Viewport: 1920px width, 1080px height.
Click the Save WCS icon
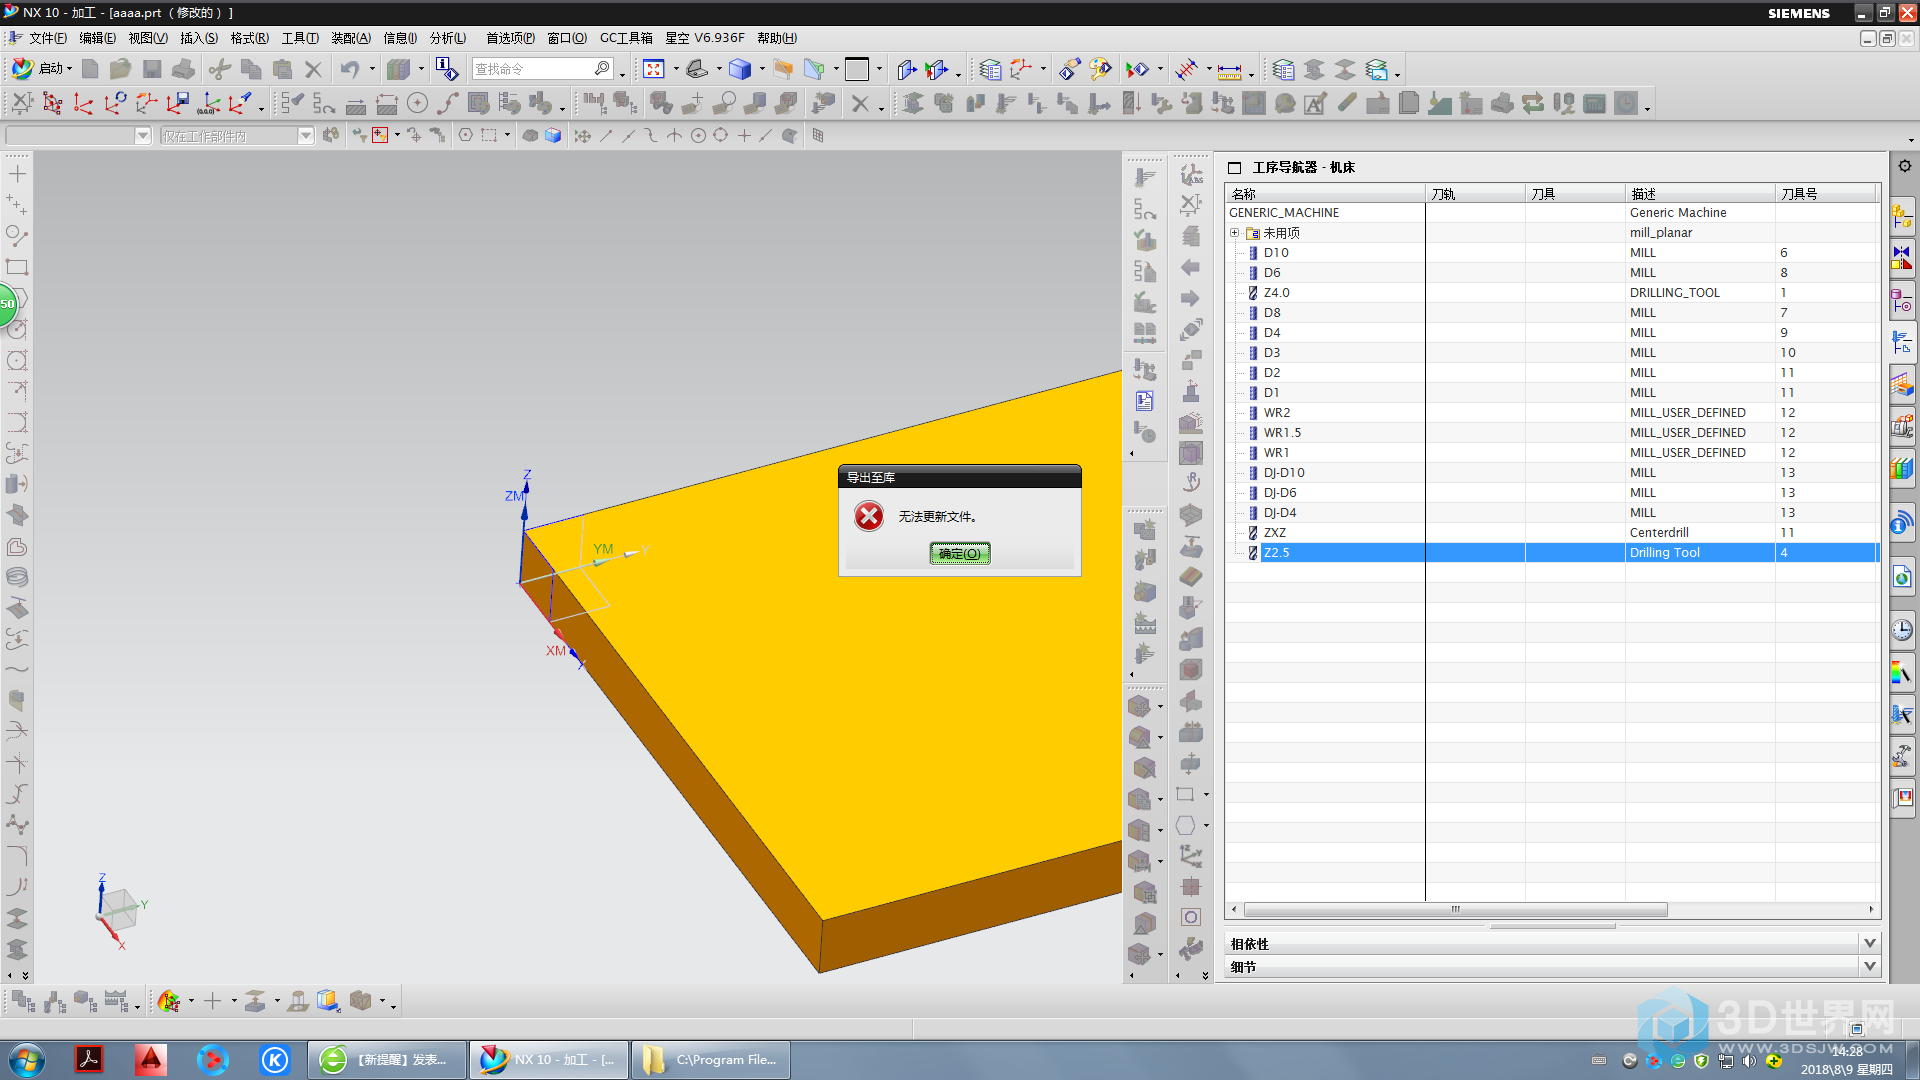(x=178, y=103)
